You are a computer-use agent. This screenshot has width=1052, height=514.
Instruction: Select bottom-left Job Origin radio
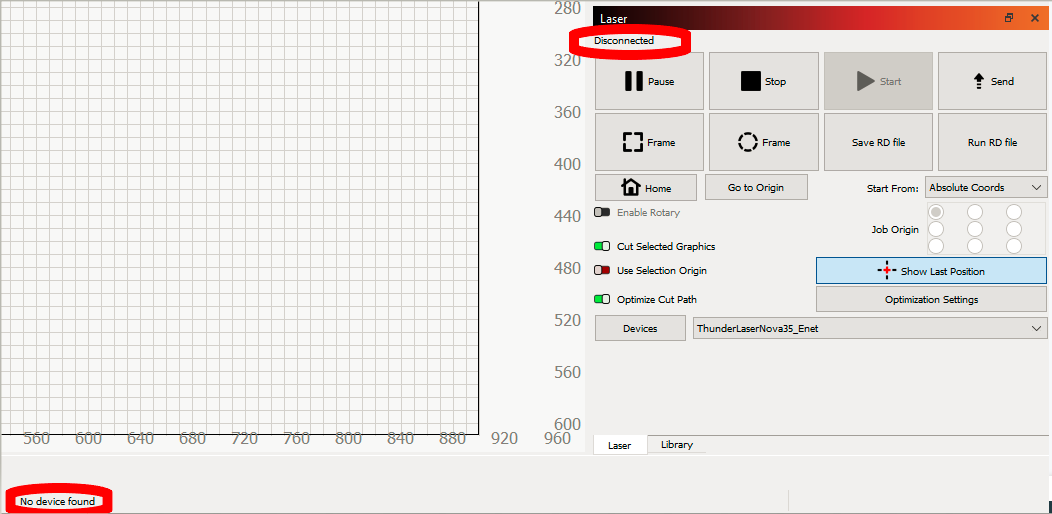(x=936, y=246)
